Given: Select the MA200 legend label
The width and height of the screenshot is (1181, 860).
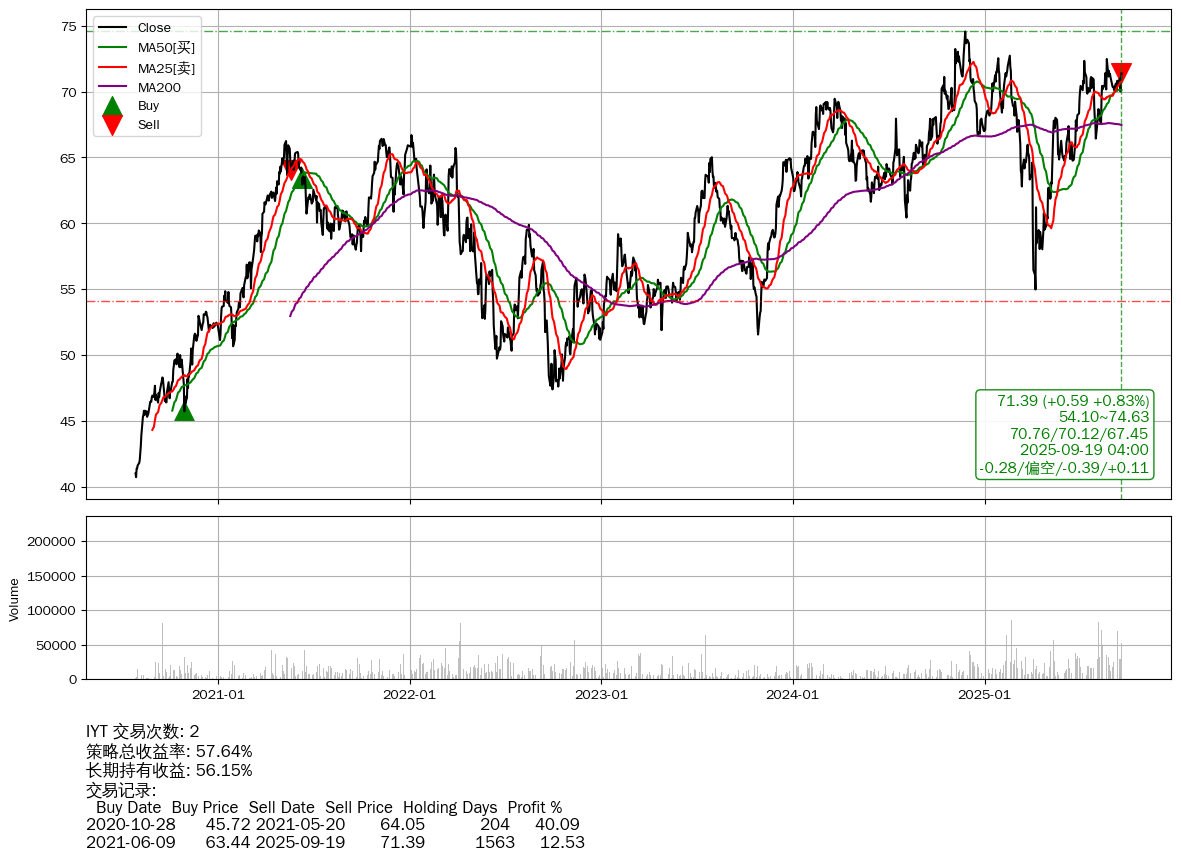Looking at the screenshot, I should (159, 88).
